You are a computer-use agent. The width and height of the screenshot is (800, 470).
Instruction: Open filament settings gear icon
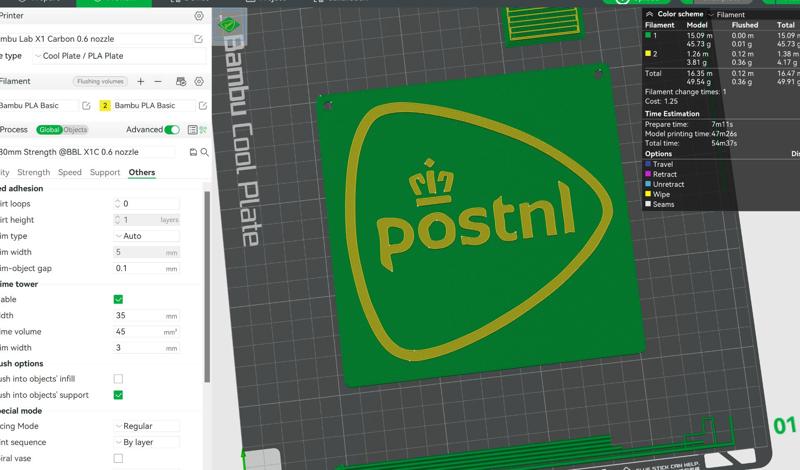click(199, 81)
